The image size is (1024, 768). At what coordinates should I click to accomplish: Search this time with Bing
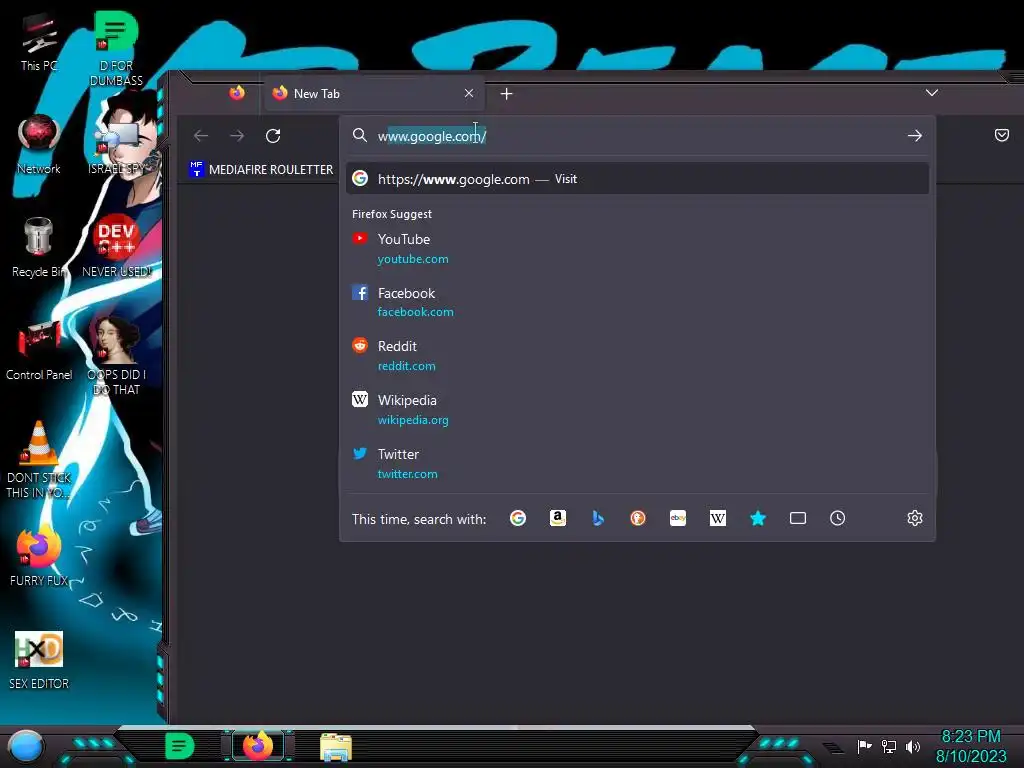[598, 519]
